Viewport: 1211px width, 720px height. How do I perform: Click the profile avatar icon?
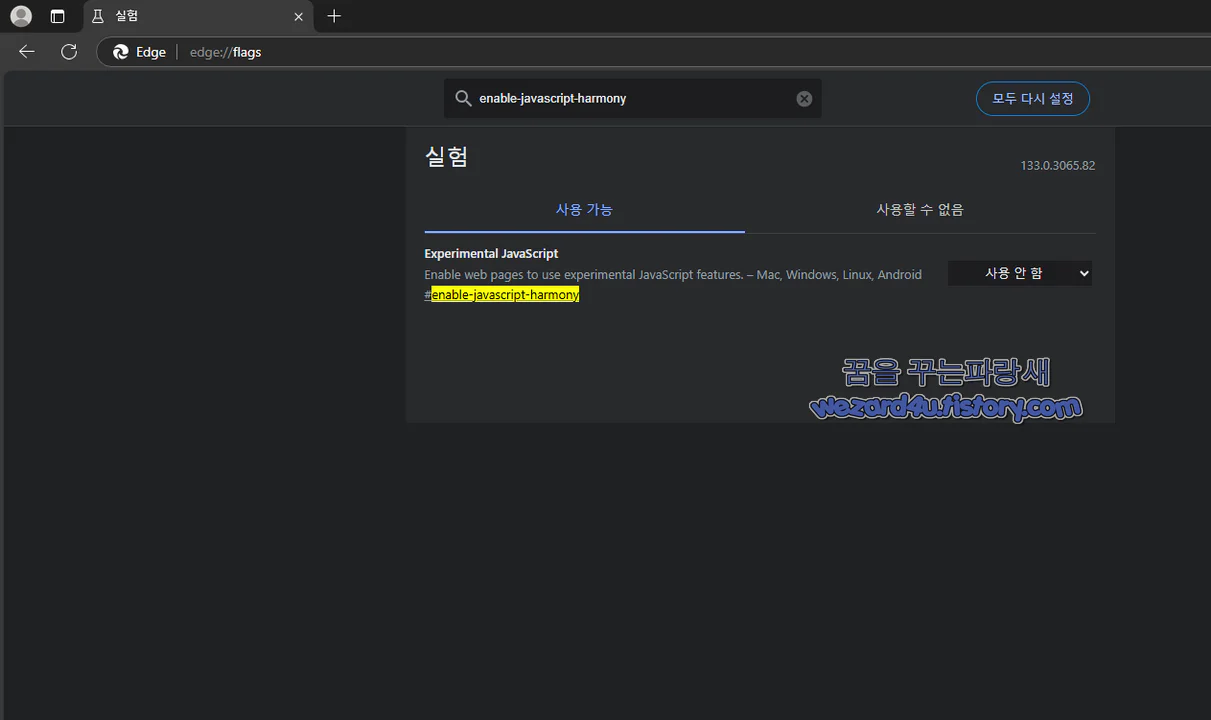[20, 16]
